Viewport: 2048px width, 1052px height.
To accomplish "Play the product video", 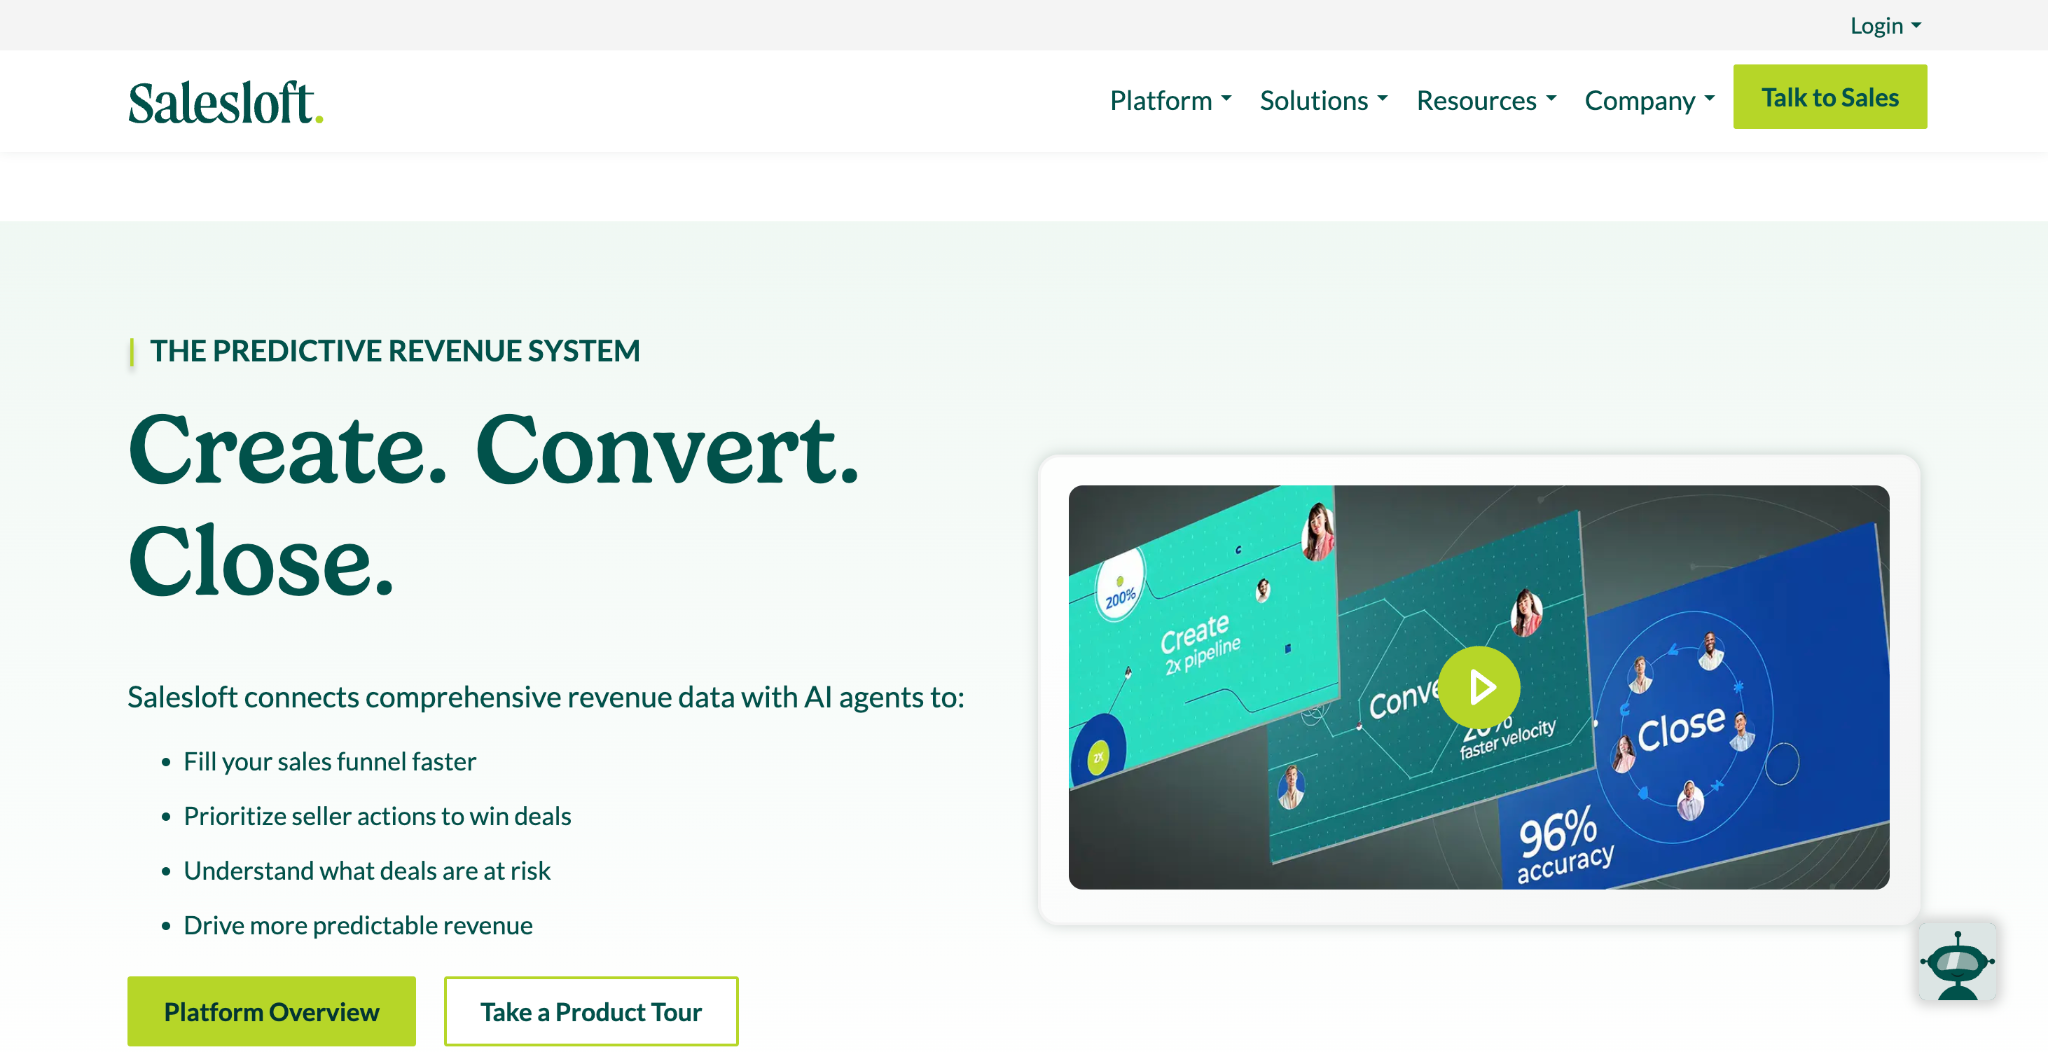I will coord(1479,687).
